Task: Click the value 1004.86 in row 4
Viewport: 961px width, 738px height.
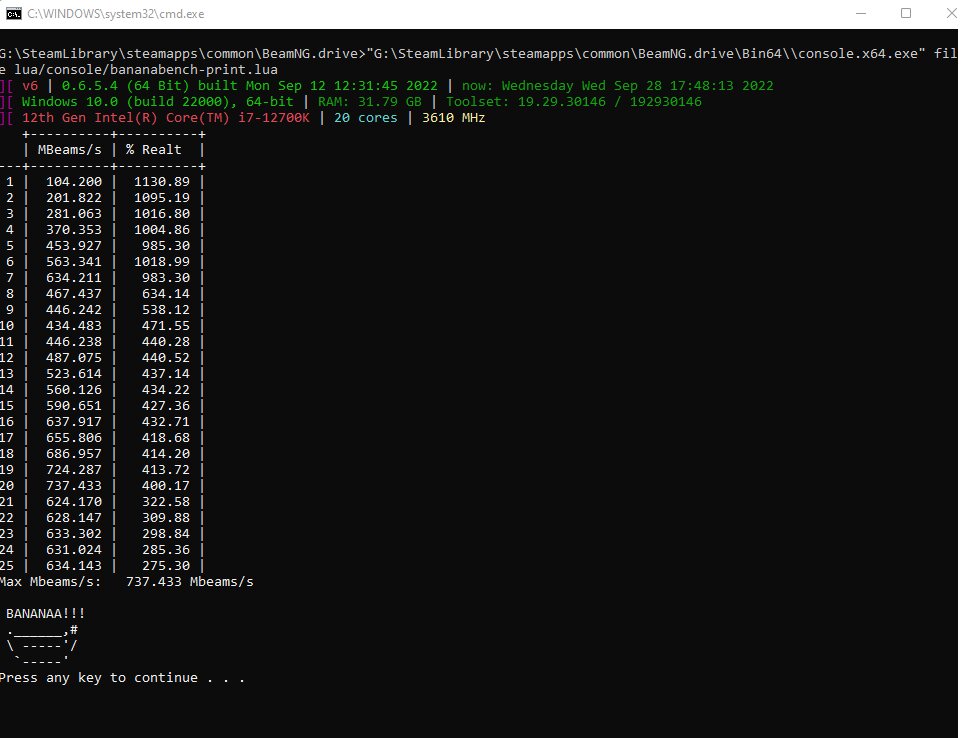Action: (162, 229)
